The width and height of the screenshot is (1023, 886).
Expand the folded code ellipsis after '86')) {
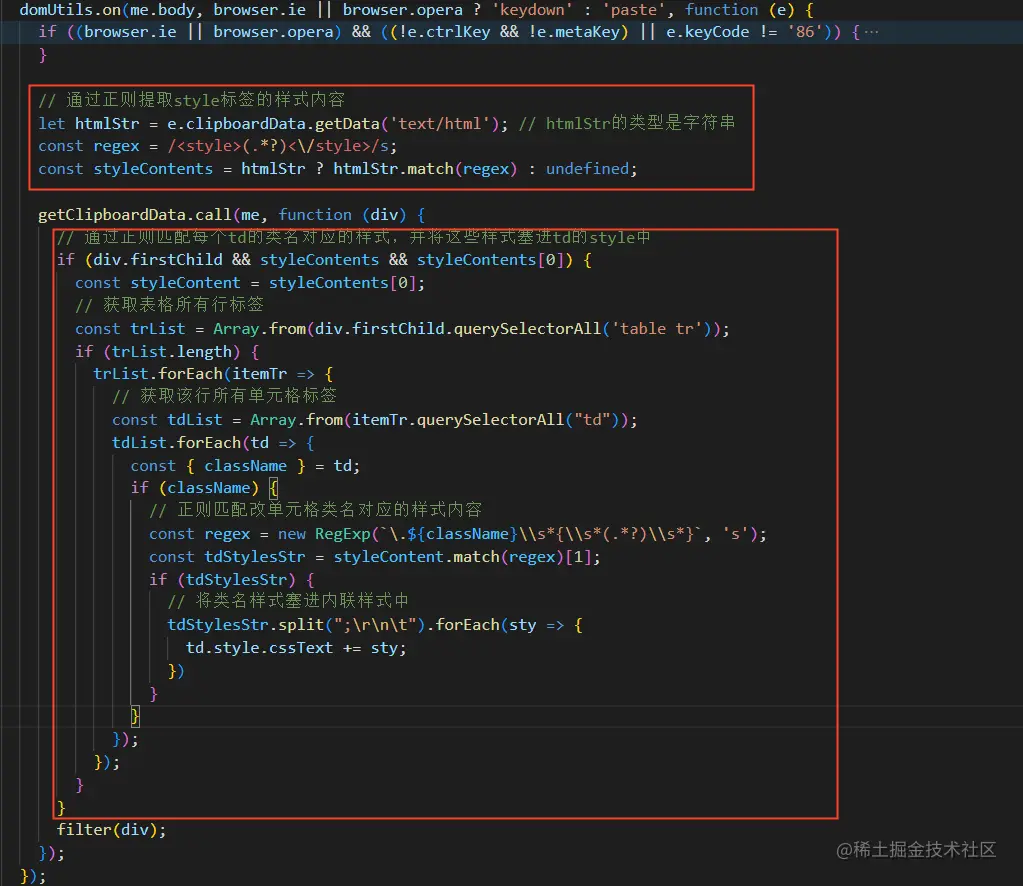[x=871, y=32]
